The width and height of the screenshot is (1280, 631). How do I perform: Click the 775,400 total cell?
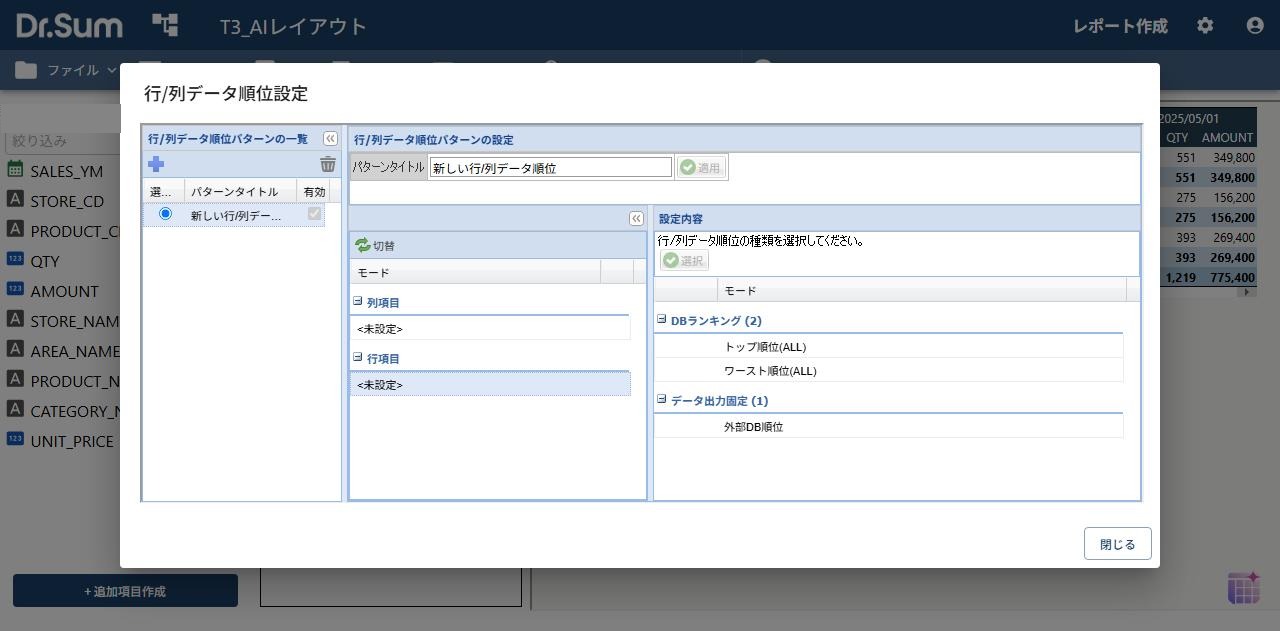click(1228, 277)
